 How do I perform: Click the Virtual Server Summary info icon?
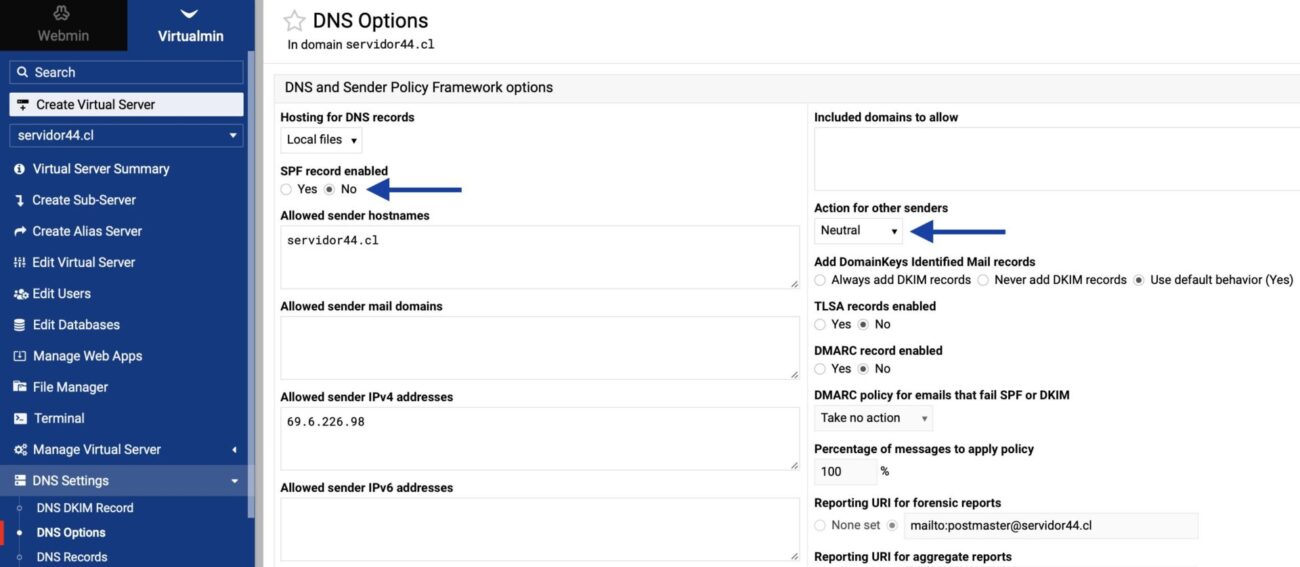(x=20, y=169)
